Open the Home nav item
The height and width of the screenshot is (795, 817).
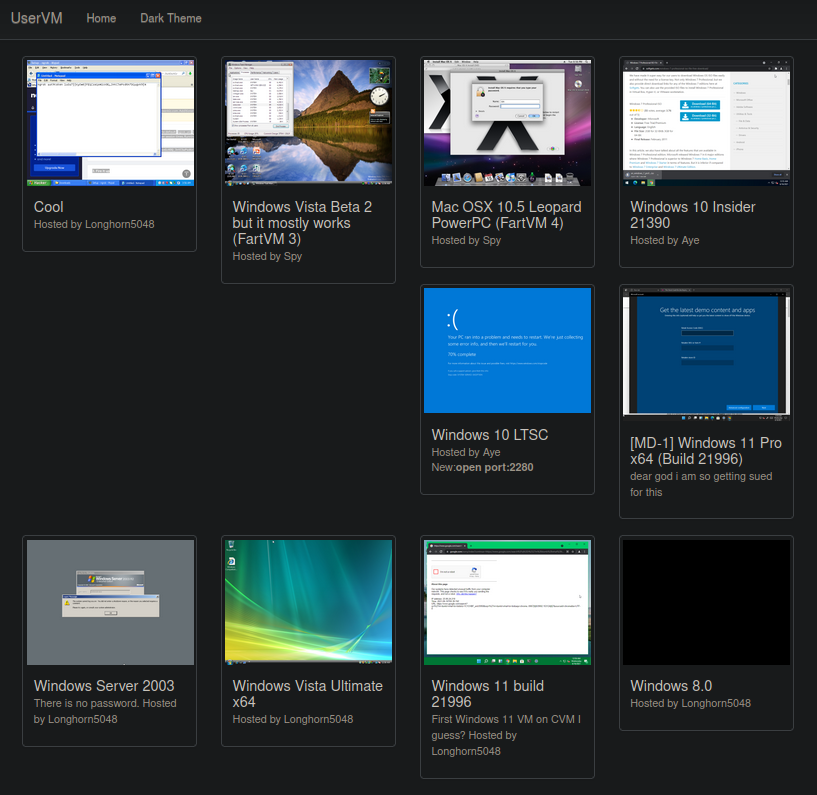(x=101, y=19)
